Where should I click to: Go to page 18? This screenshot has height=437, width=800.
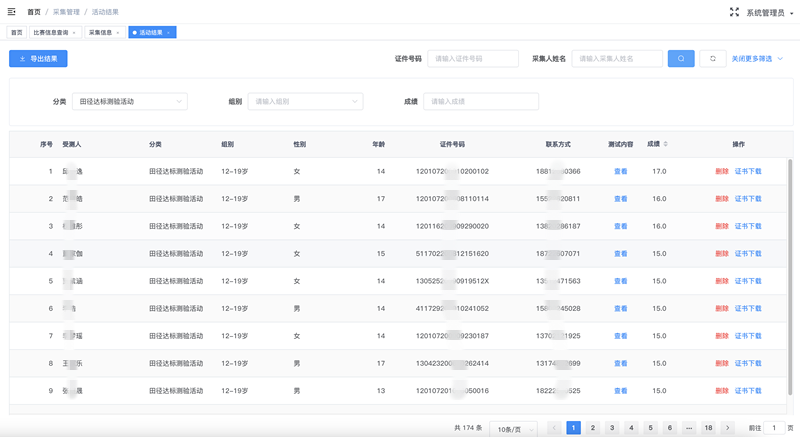[708, 428]
